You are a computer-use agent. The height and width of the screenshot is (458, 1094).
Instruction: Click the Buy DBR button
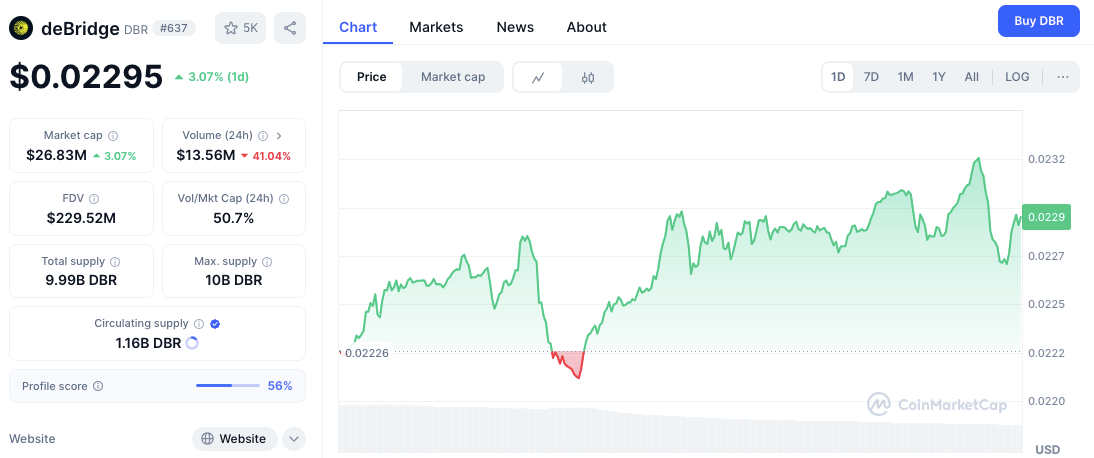[x=1039, y=21]
